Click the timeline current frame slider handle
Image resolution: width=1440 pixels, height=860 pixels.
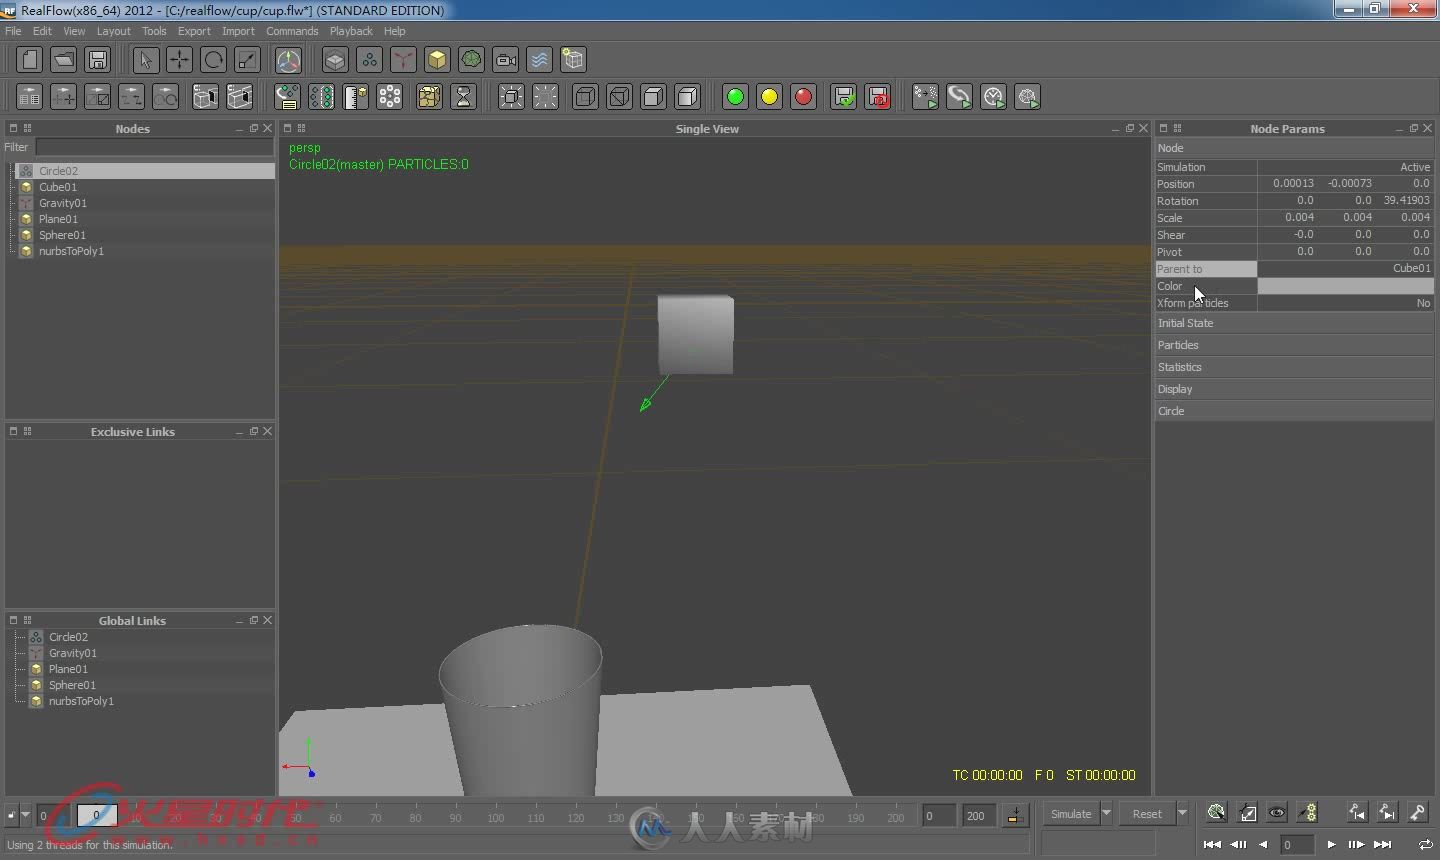coord(97,815)
